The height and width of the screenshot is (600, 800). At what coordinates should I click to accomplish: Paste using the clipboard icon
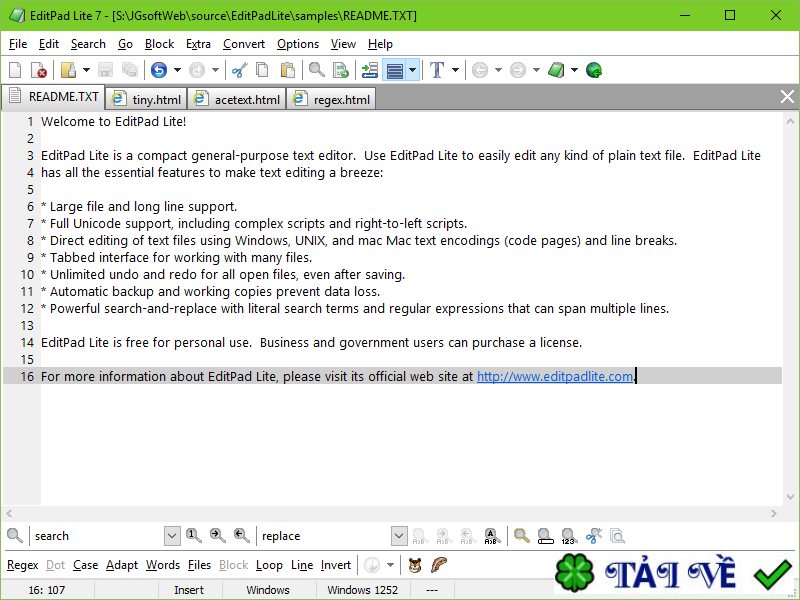tap(288, 70)
